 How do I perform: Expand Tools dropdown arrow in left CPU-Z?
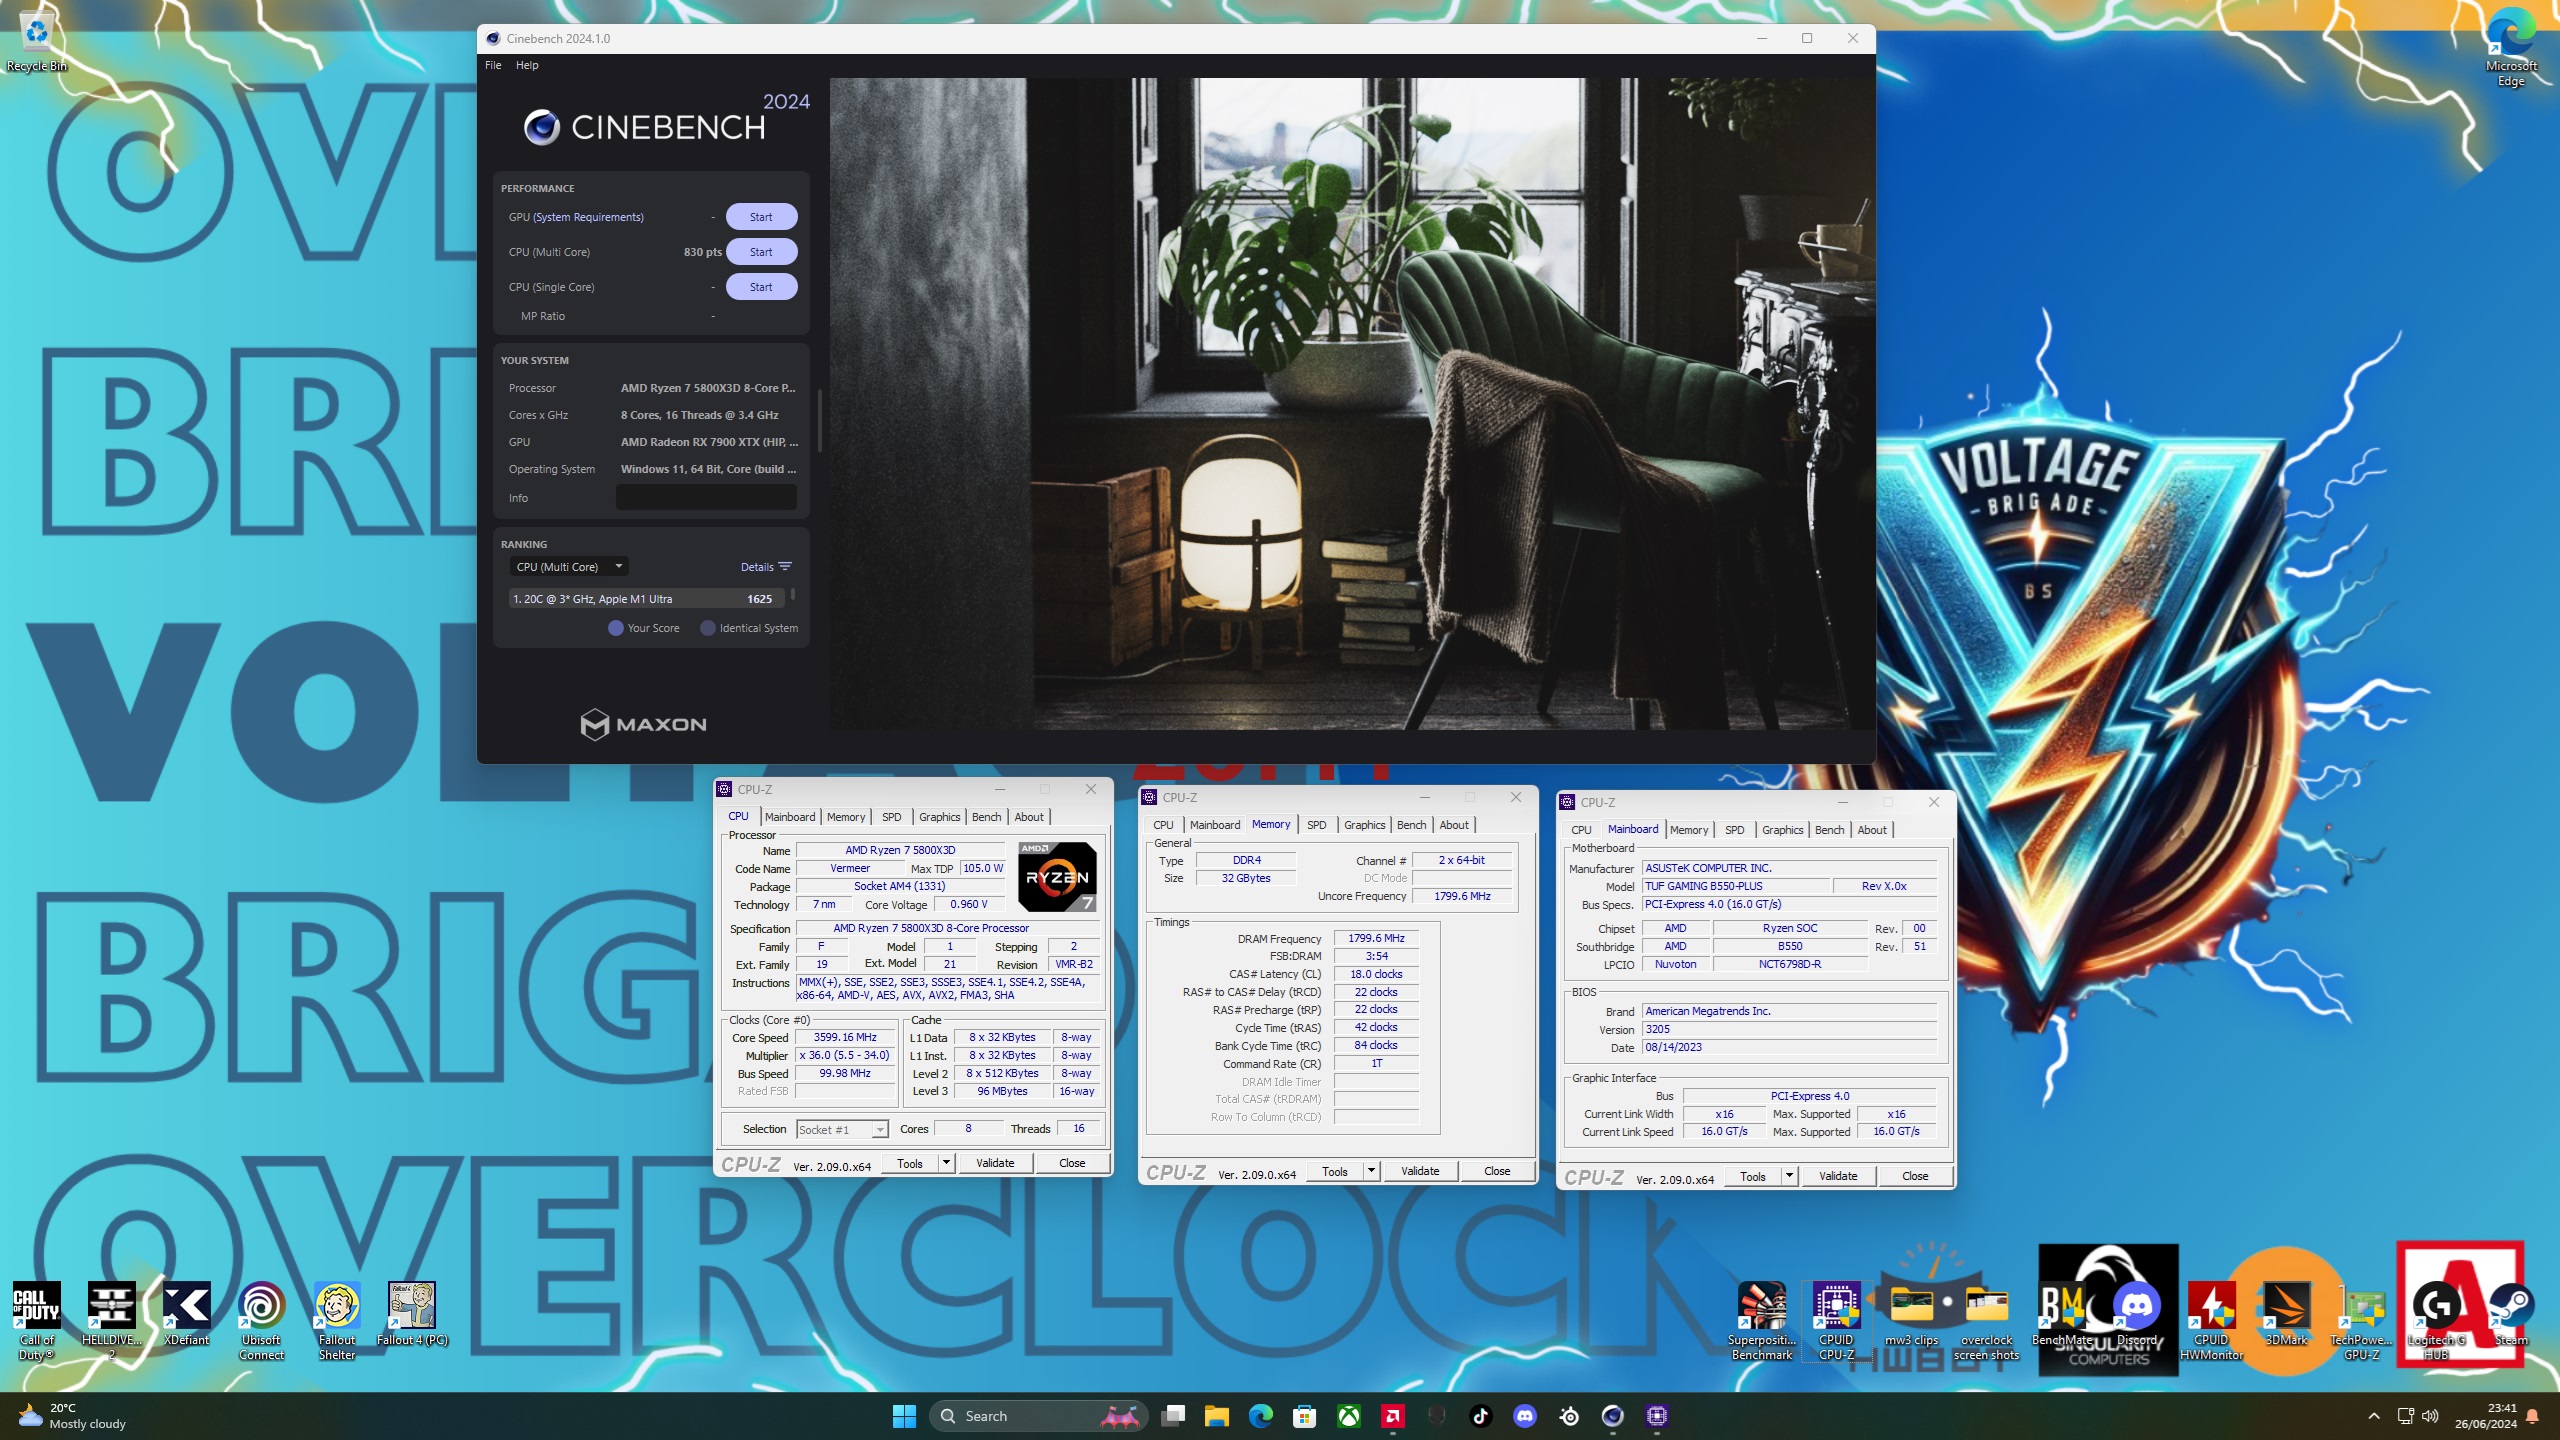coord(946,1163)
